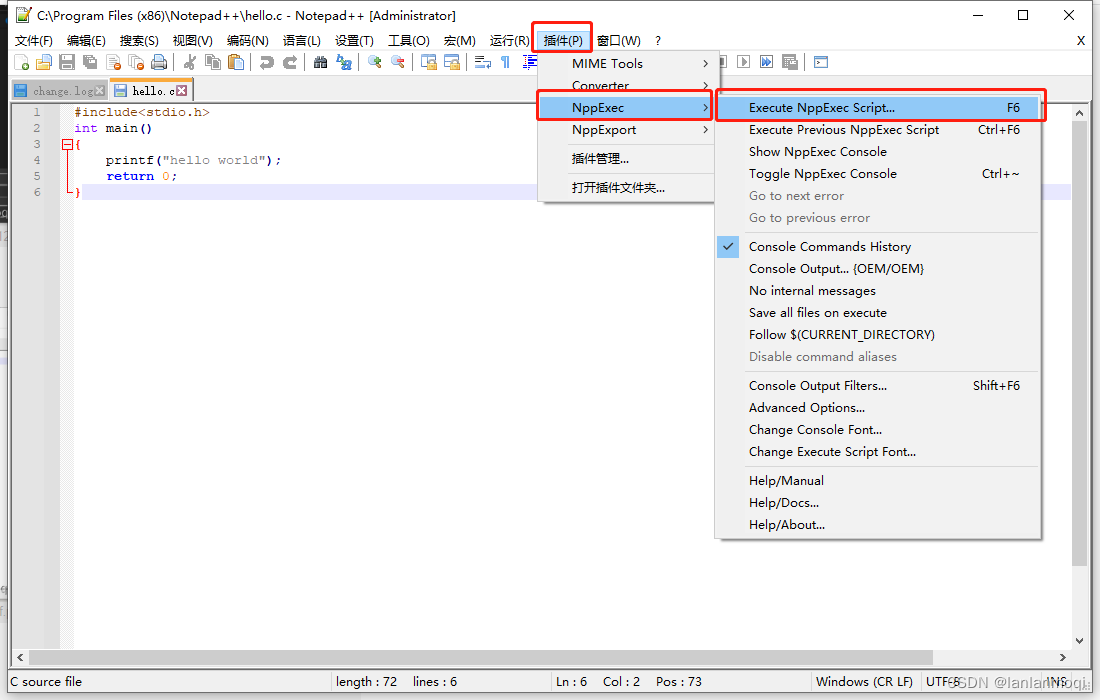Open the 窗口(W) menu
This screenshot has width=1100, height=700.
pos(618,40)
